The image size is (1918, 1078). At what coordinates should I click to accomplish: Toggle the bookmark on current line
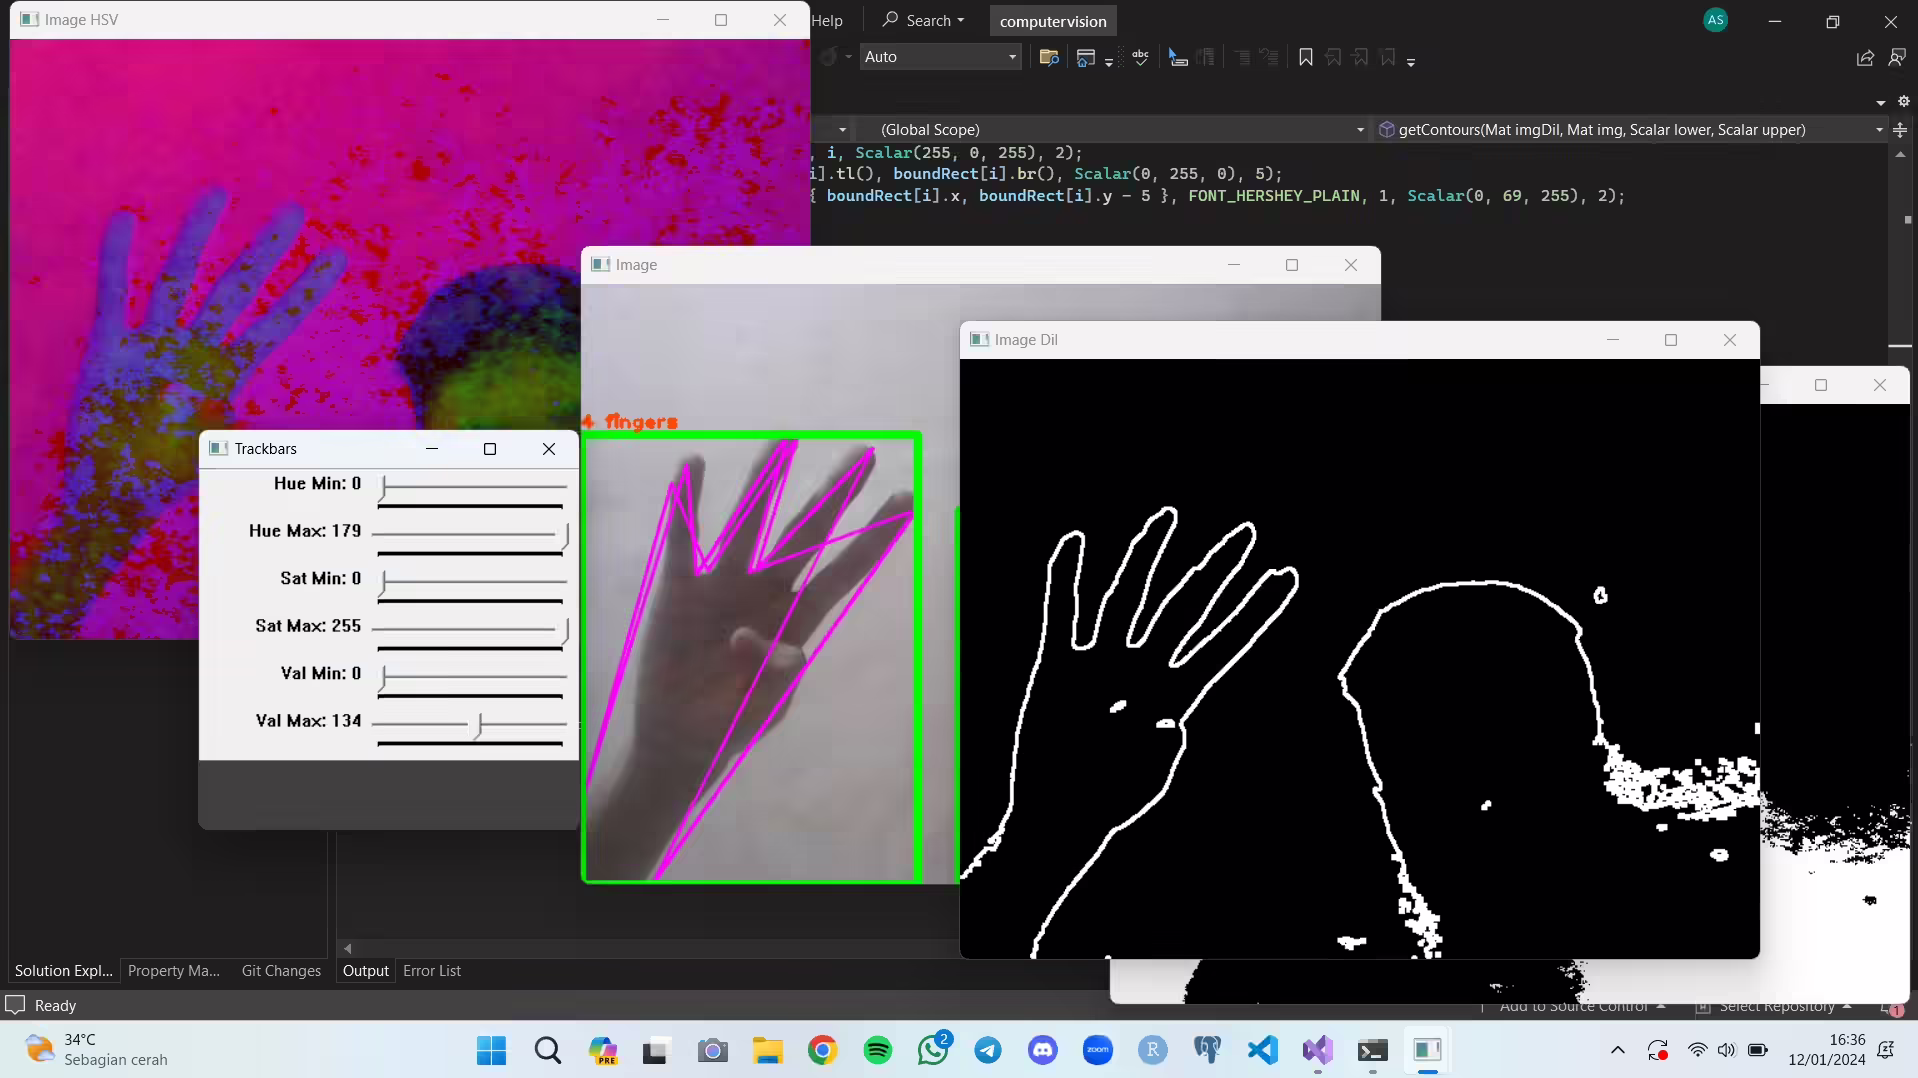click(x=1305, y=57)
